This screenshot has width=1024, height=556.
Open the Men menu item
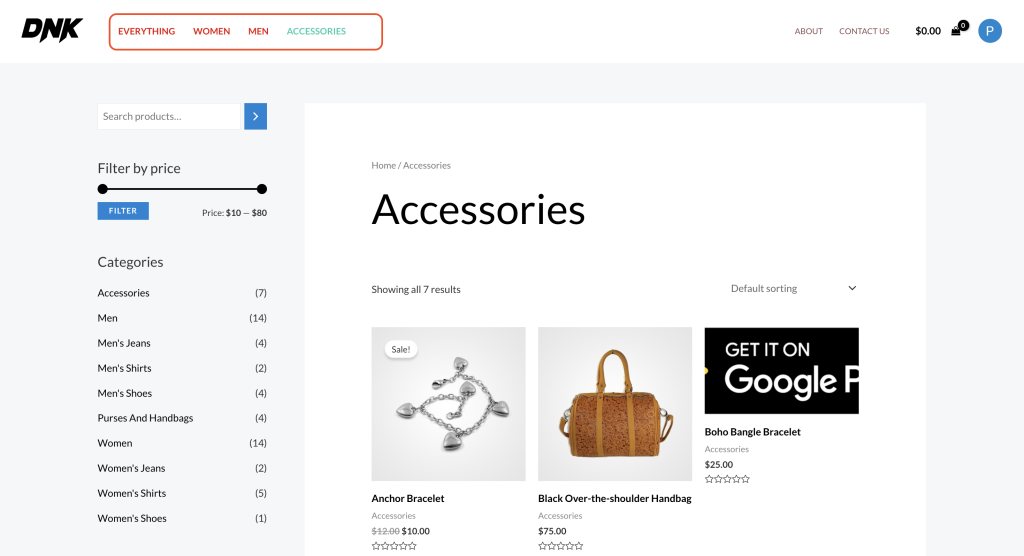point(258,31)
